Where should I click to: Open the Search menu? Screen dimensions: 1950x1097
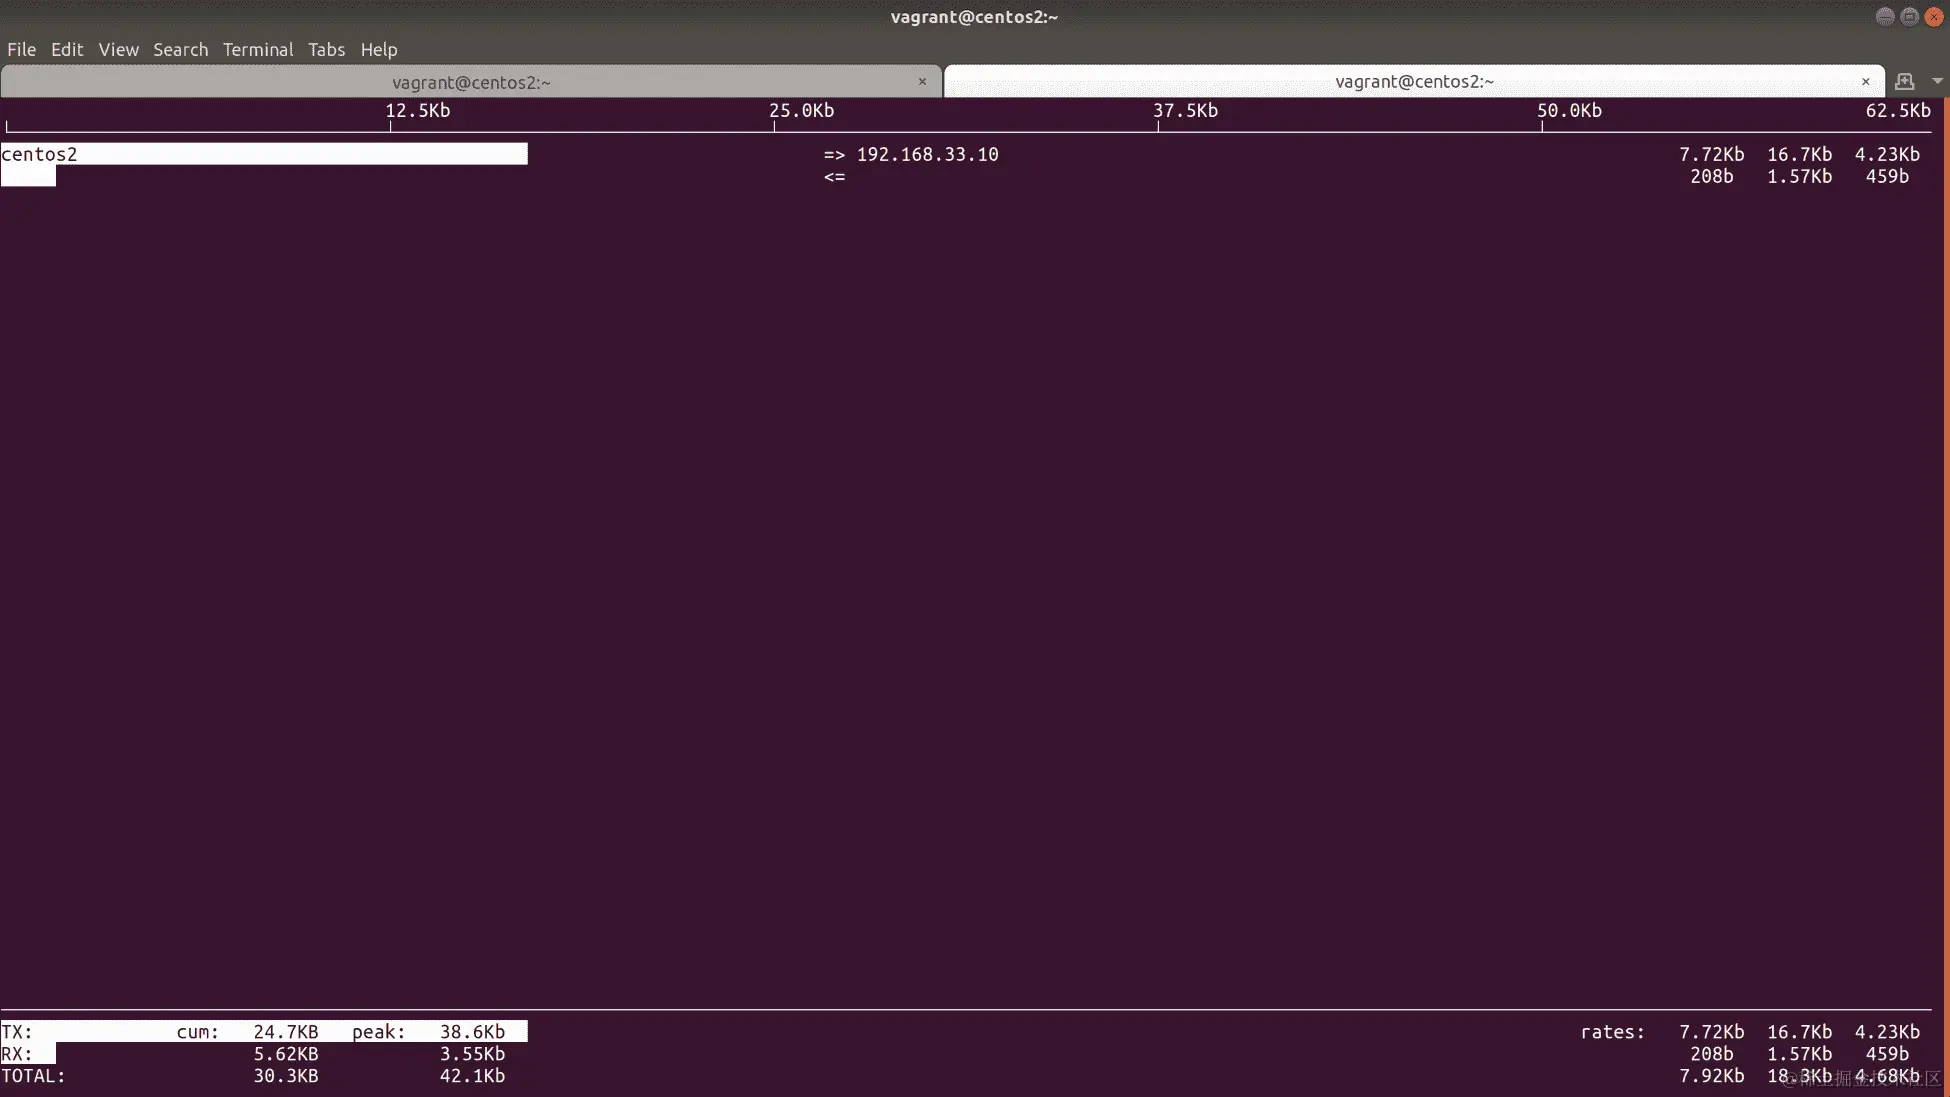pos(180,49)
